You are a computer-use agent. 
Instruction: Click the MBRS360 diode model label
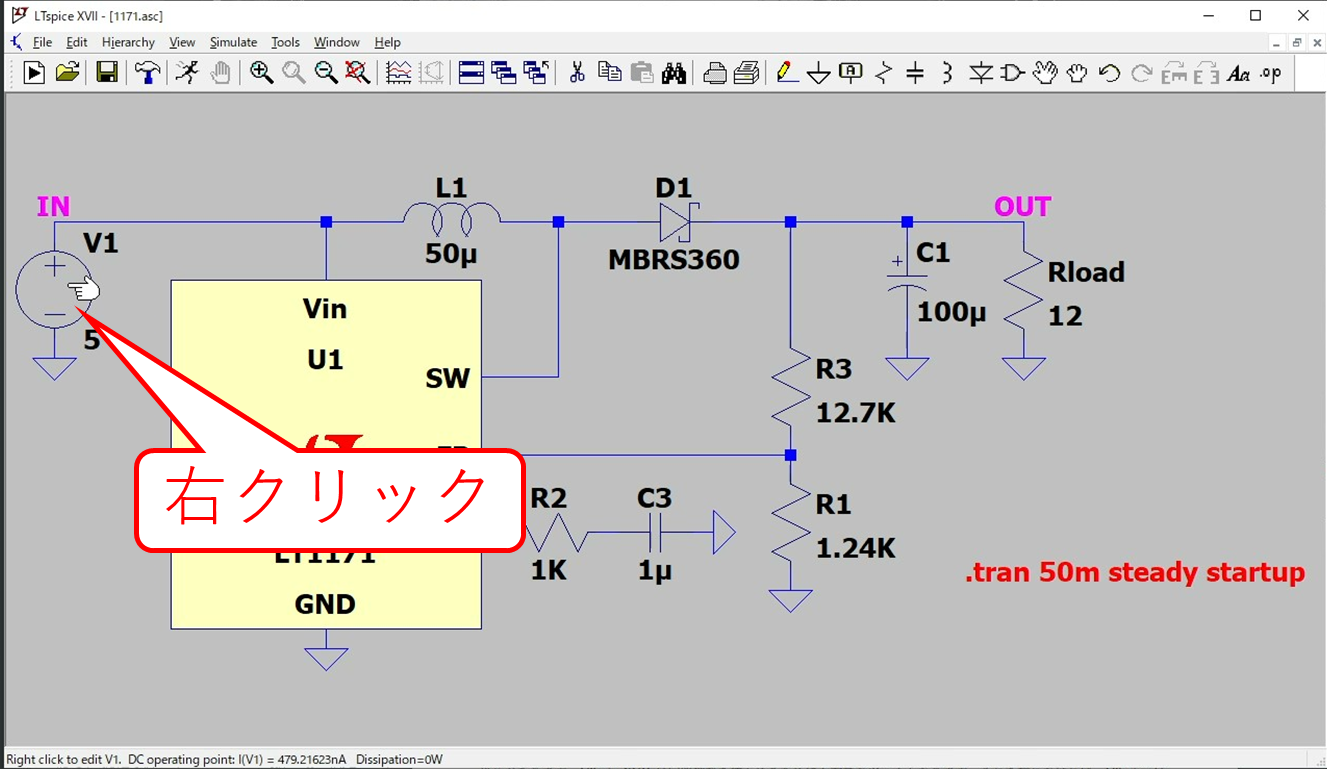pos(674,260)
